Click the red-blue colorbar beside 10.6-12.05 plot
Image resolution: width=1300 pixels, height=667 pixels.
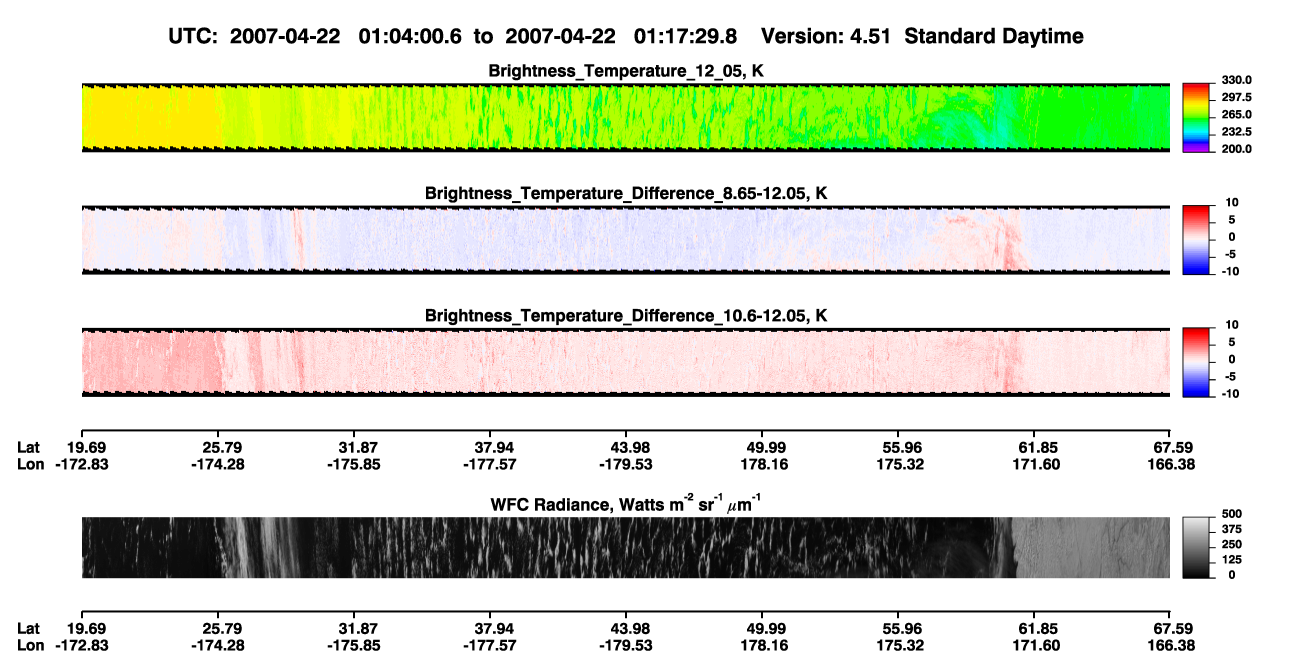1196,361
